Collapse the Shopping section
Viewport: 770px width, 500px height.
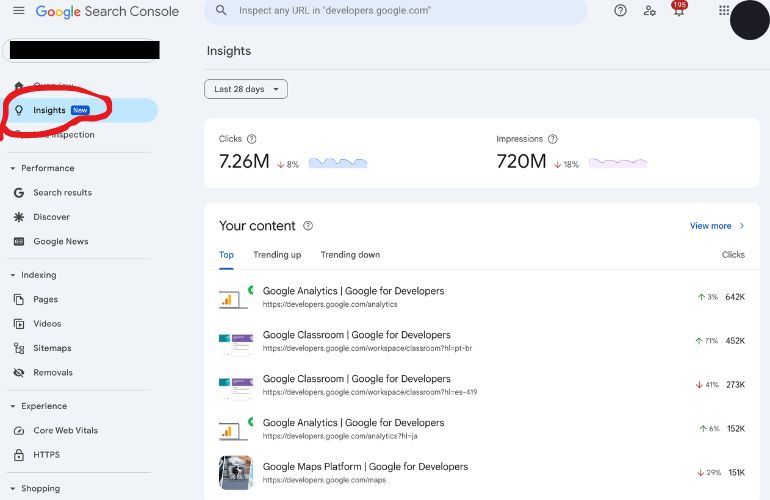point(13,489)
